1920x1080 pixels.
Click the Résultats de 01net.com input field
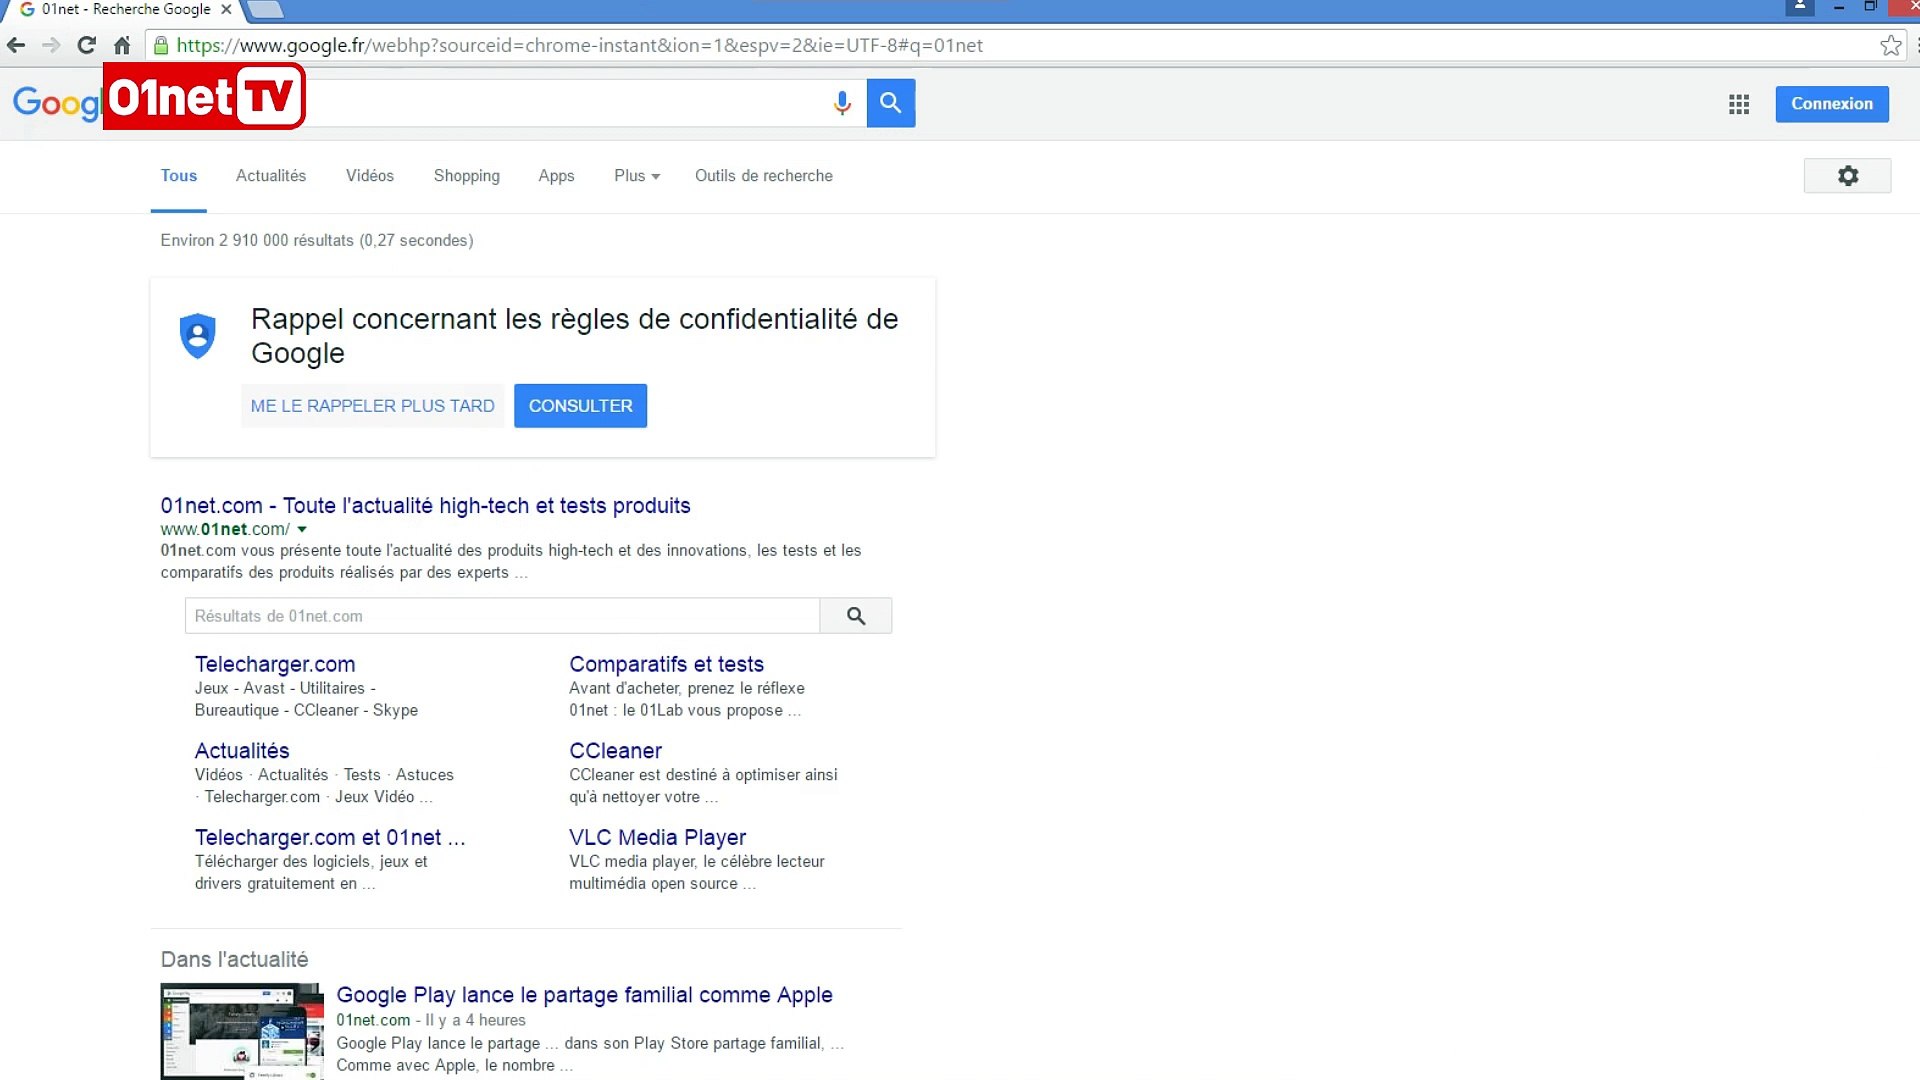(x=501, y=616)
